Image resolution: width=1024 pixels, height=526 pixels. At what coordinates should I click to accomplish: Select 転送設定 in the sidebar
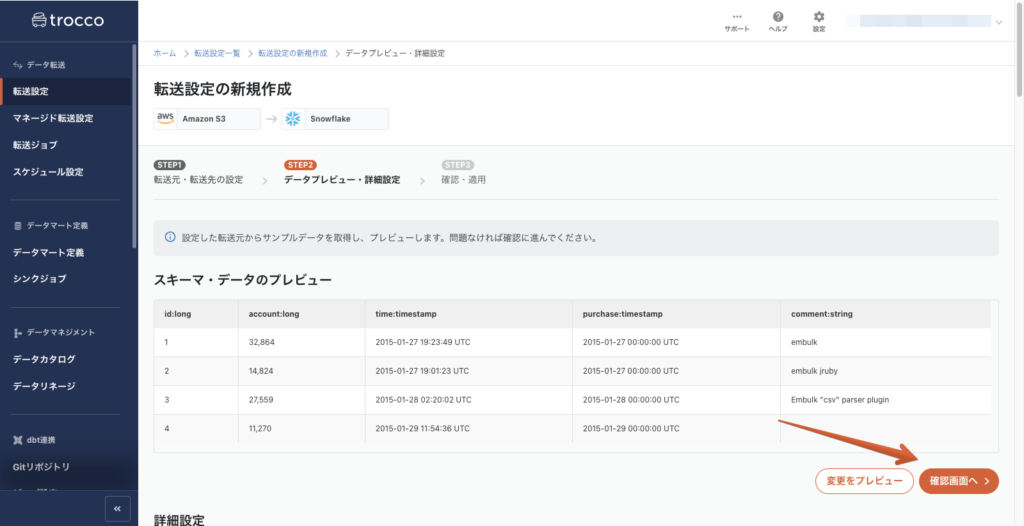(31, 92)
